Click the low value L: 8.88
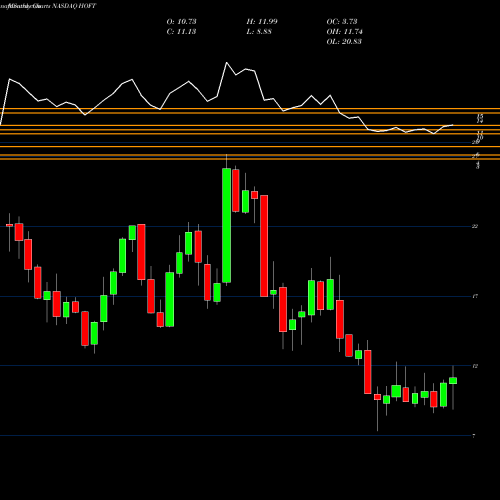 [259, 32]
